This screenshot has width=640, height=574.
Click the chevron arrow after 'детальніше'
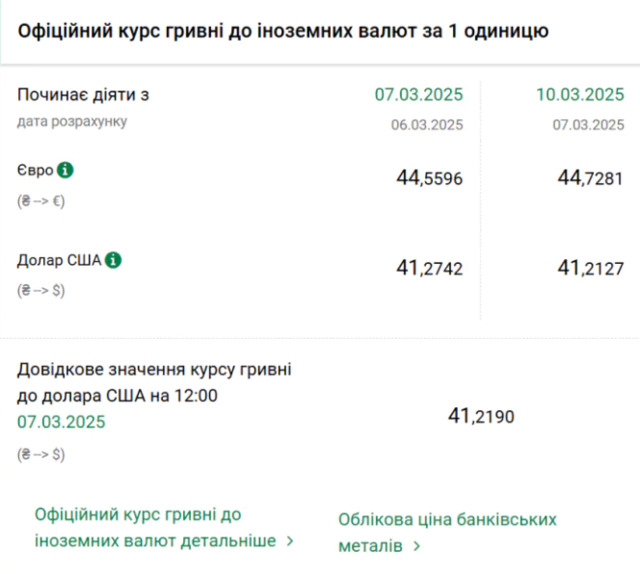pos(290,541)
